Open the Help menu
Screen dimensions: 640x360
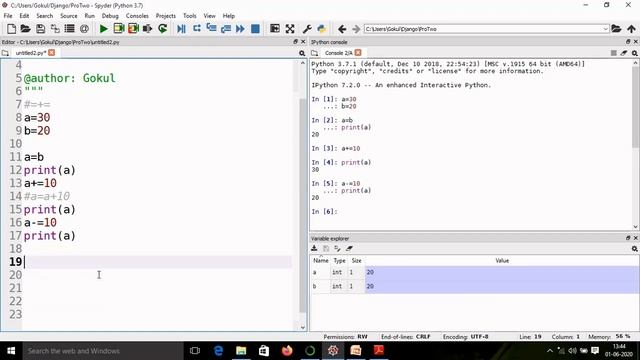229,16
